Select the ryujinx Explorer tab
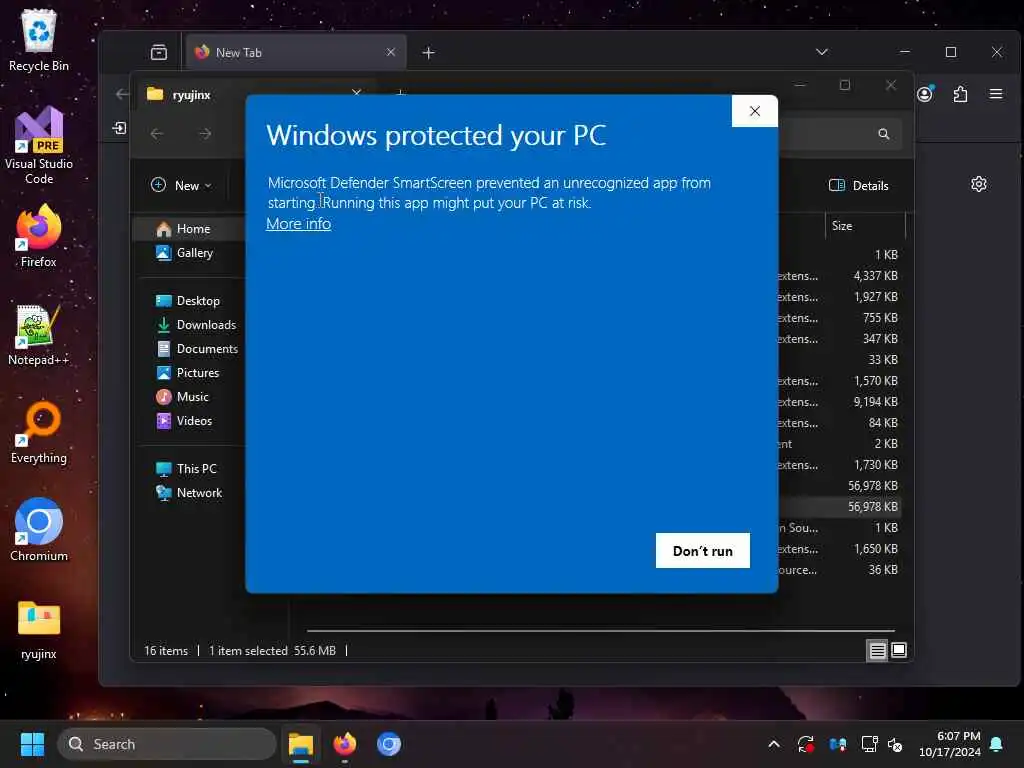This screenshot has width=1024, height=768. click(x=189, y=95)
